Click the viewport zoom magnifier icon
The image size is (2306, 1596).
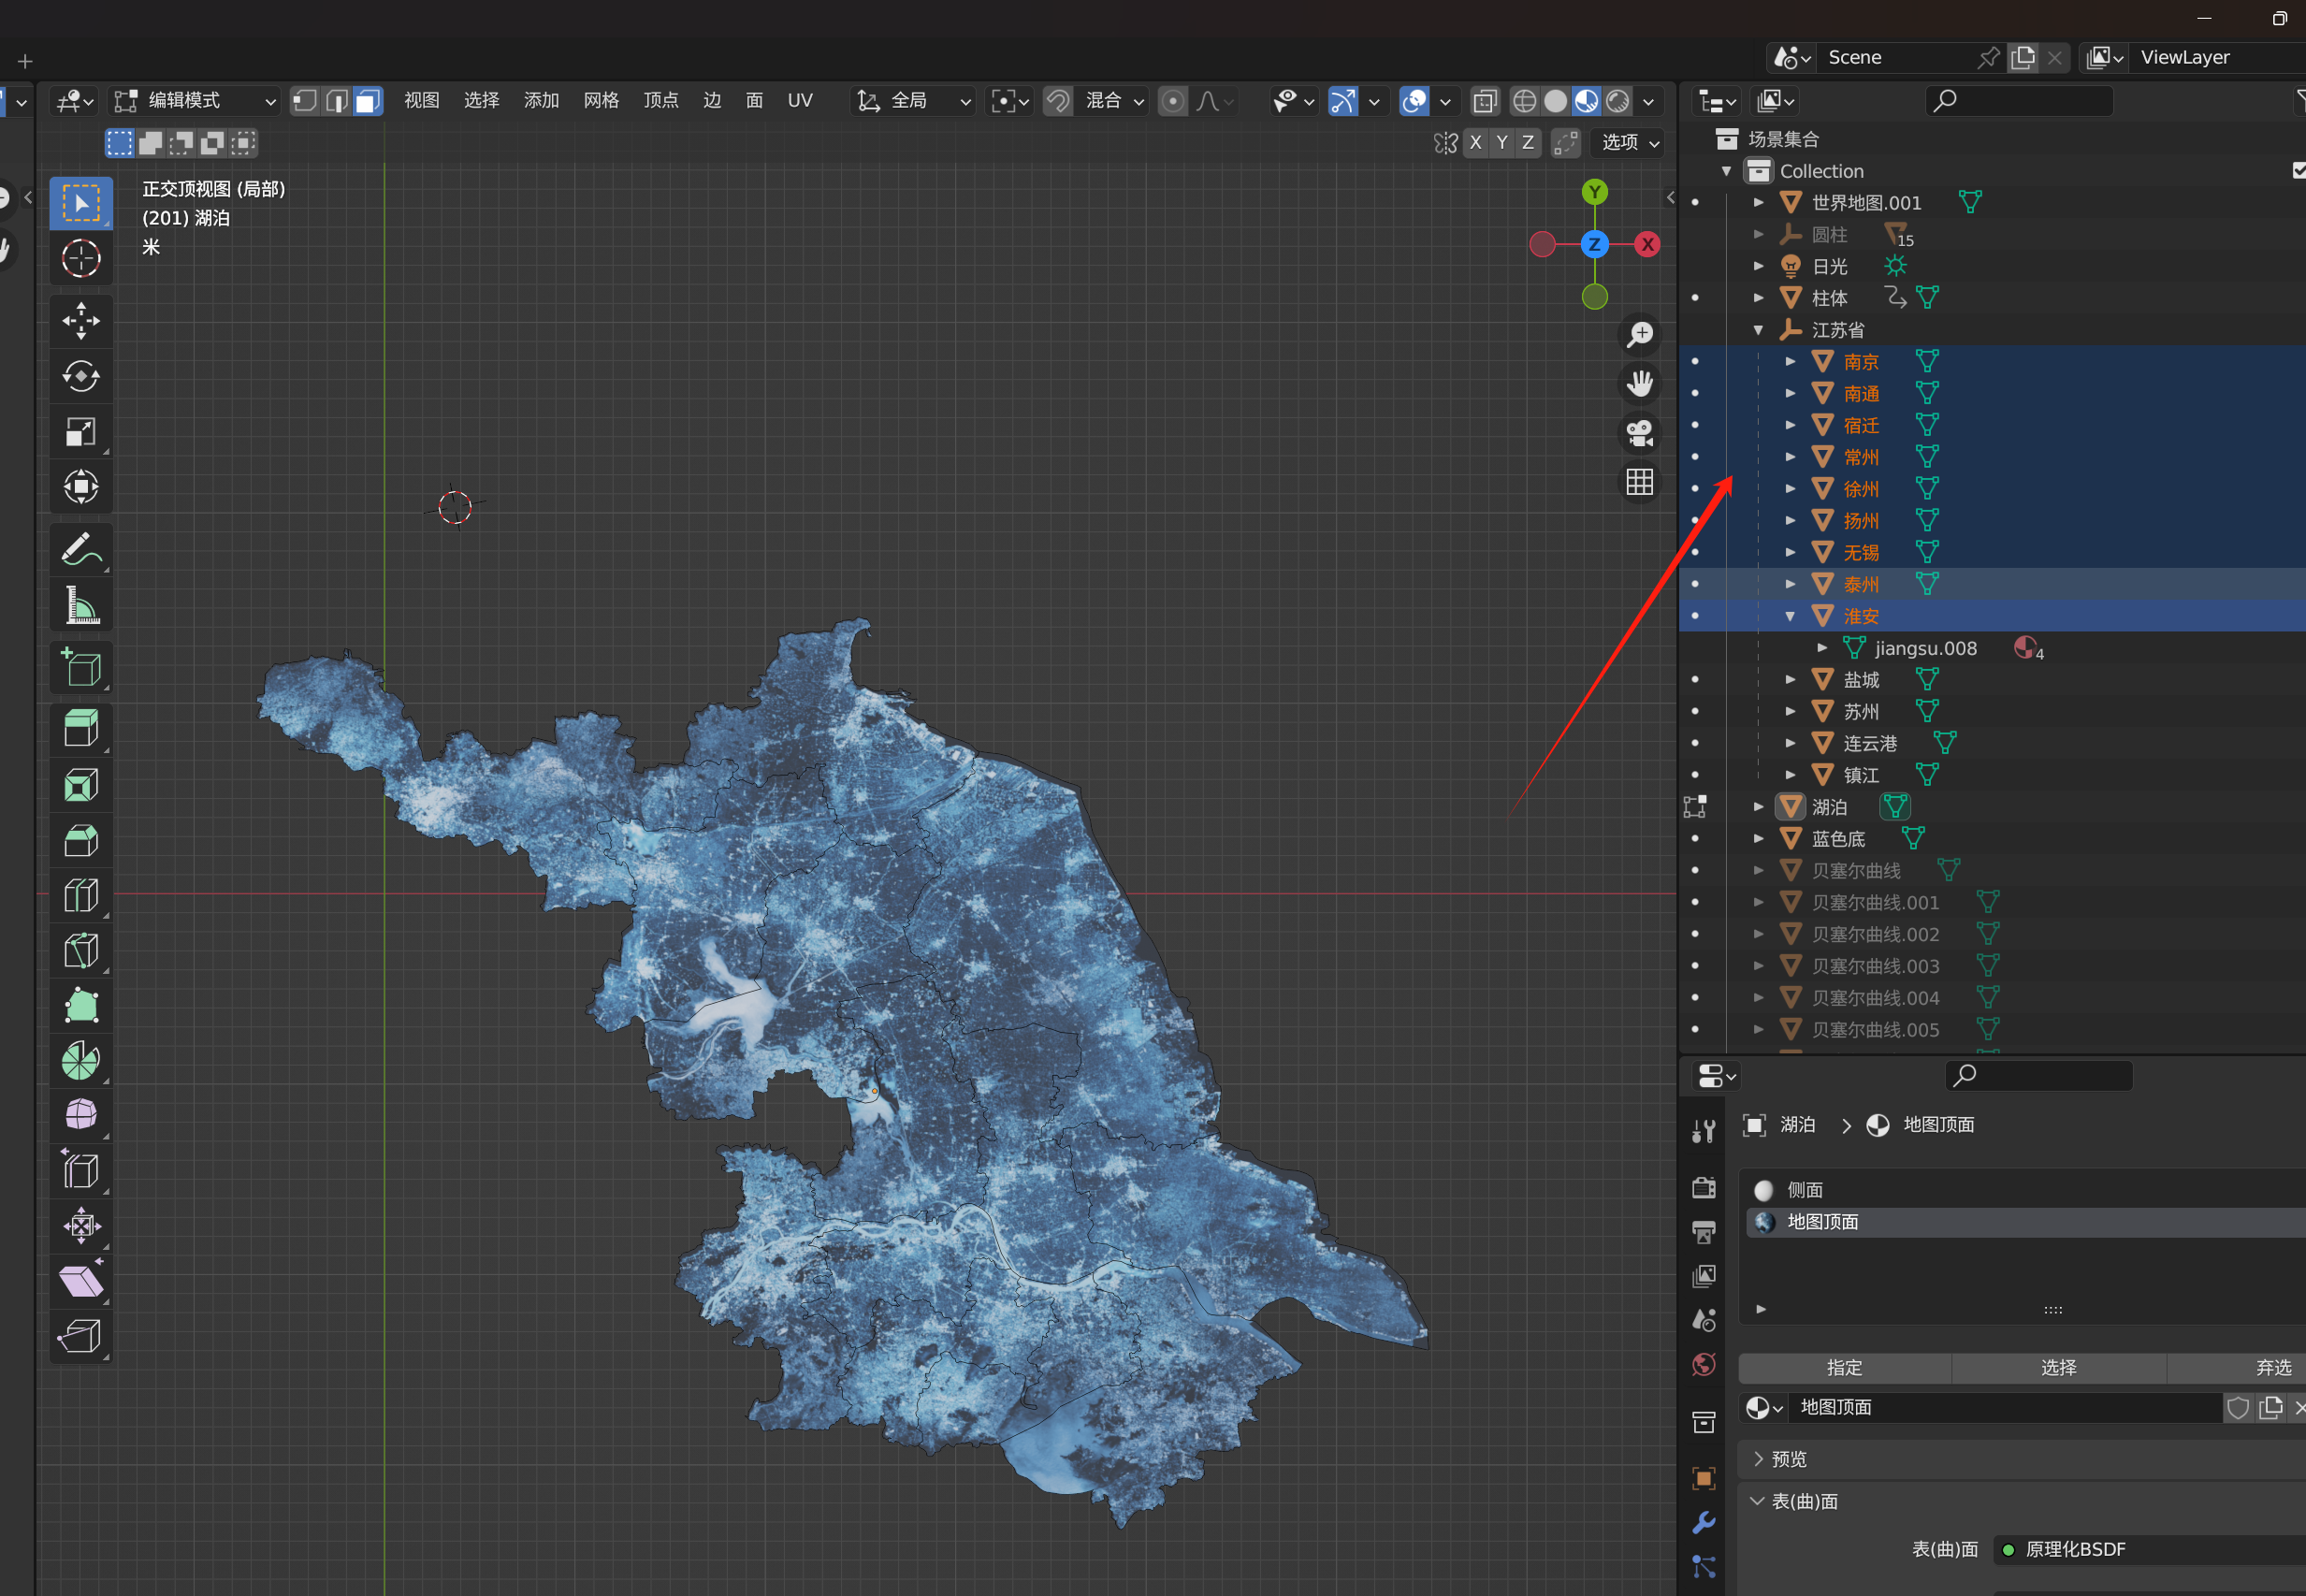point(1640,335)
